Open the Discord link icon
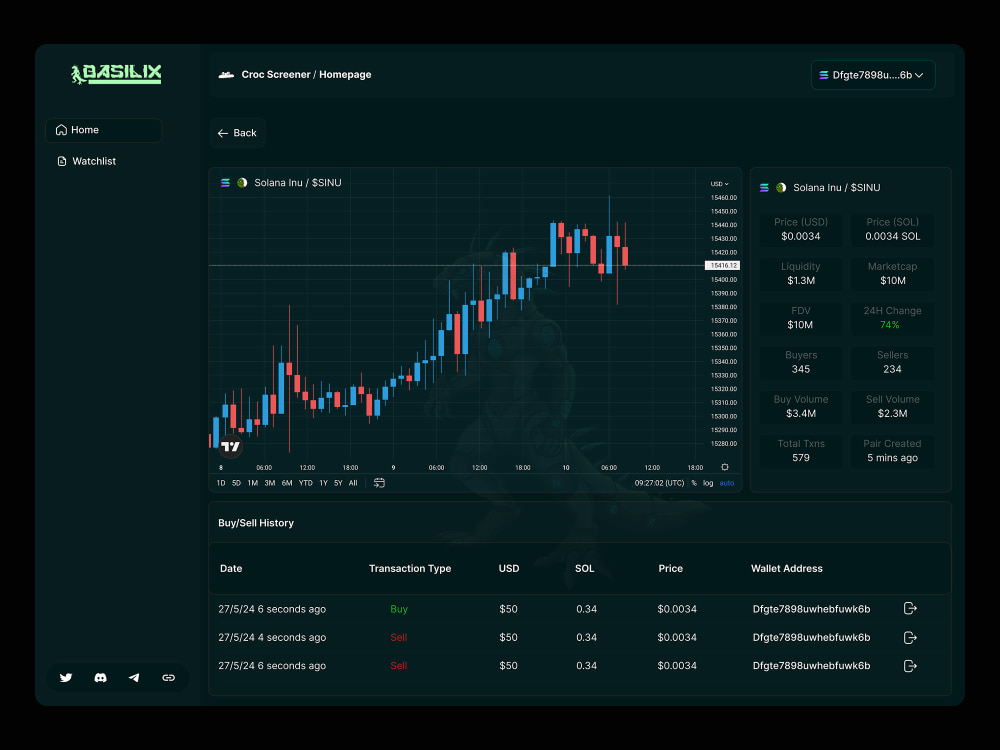The width and height of the screenshot is (1000, 750). [x=100, y=677]
